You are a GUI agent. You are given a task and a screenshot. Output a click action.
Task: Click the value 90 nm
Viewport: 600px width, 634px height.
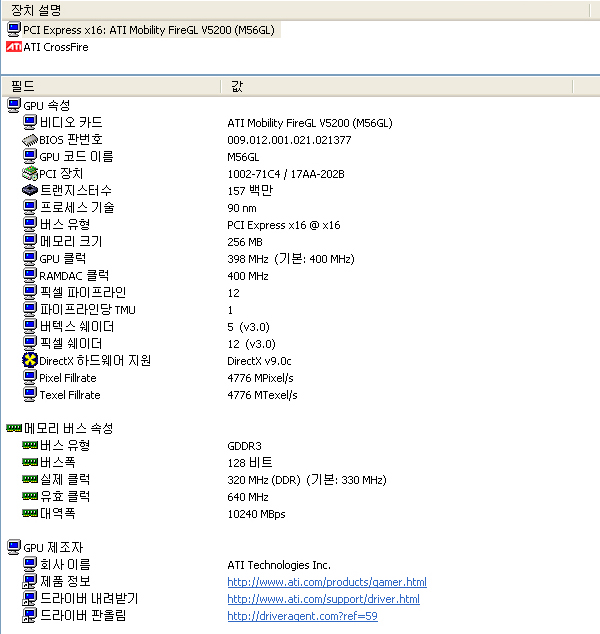pos(242,208)
